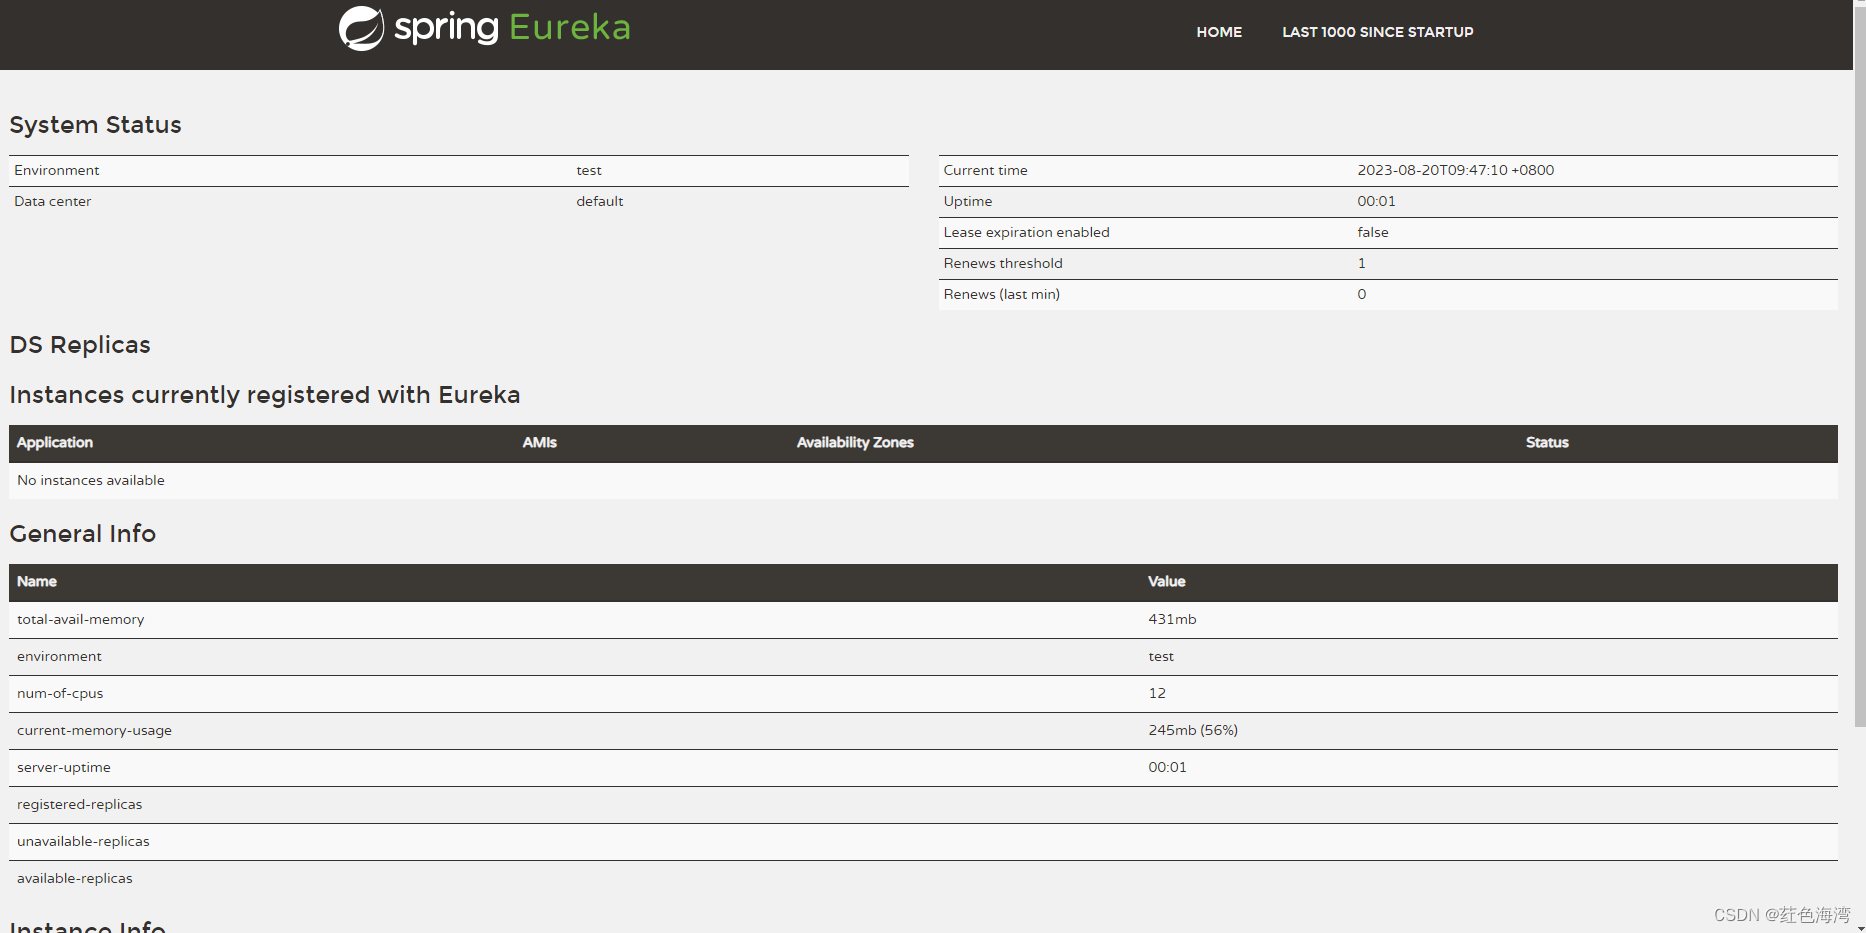Viewport: 1866px width, 933px height.
Task: Select Instances currently registered with Eureka heading
Action: click(265, 395)
